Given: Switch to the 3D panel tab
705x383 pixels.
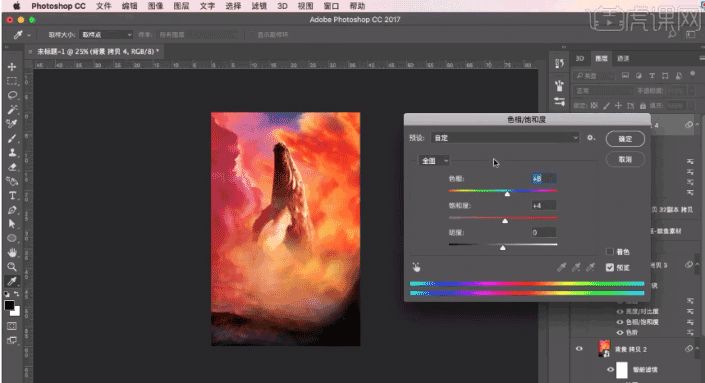Looking at the screenshot, I should pos(580,58).
